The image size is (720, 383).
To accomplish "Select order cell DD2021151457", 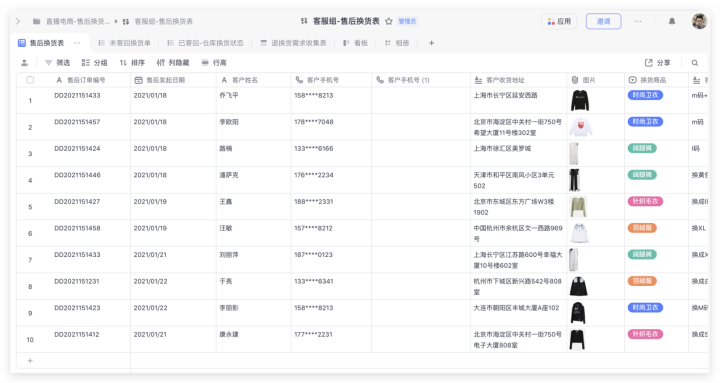I will [x=88, y=127].
